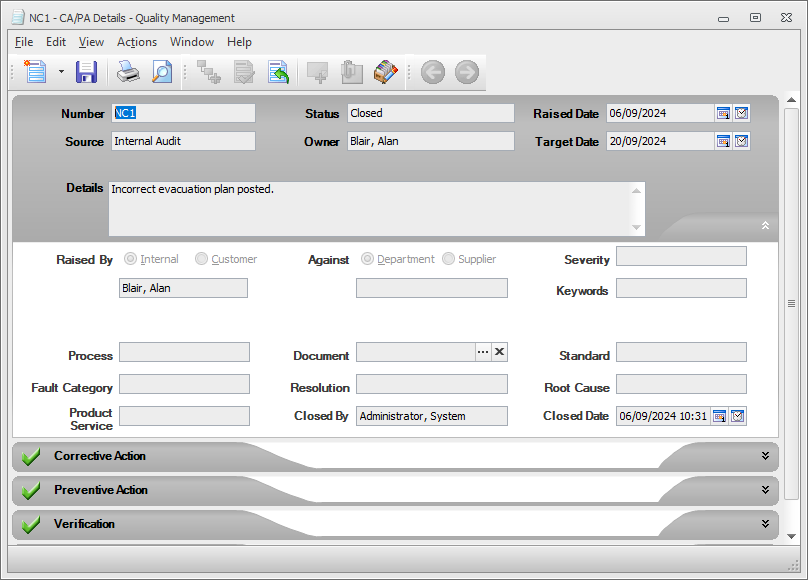Image resolution: width=808 pixels, height=580 pixels.
Task: Click the Fault Category field
Action: (184, 384)
